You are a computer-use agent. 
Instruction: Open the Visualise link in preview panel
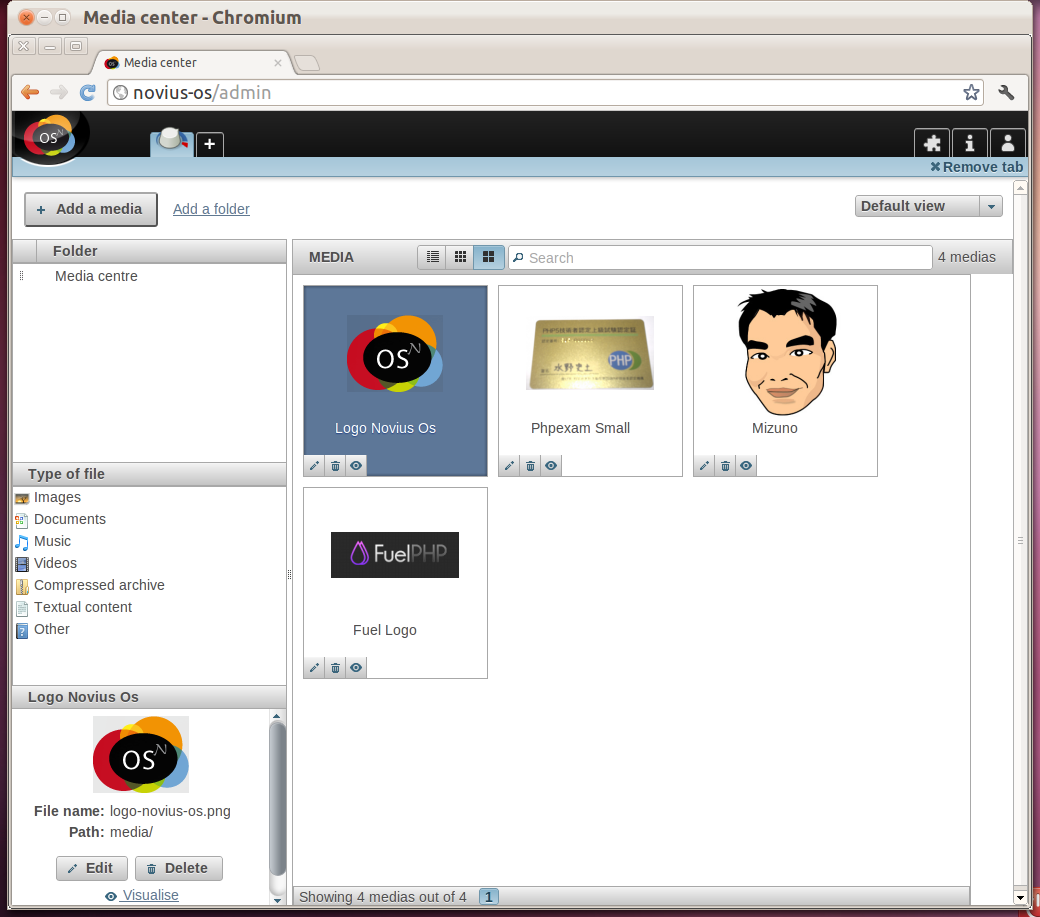pyautogui.click(x=142, y=895)
